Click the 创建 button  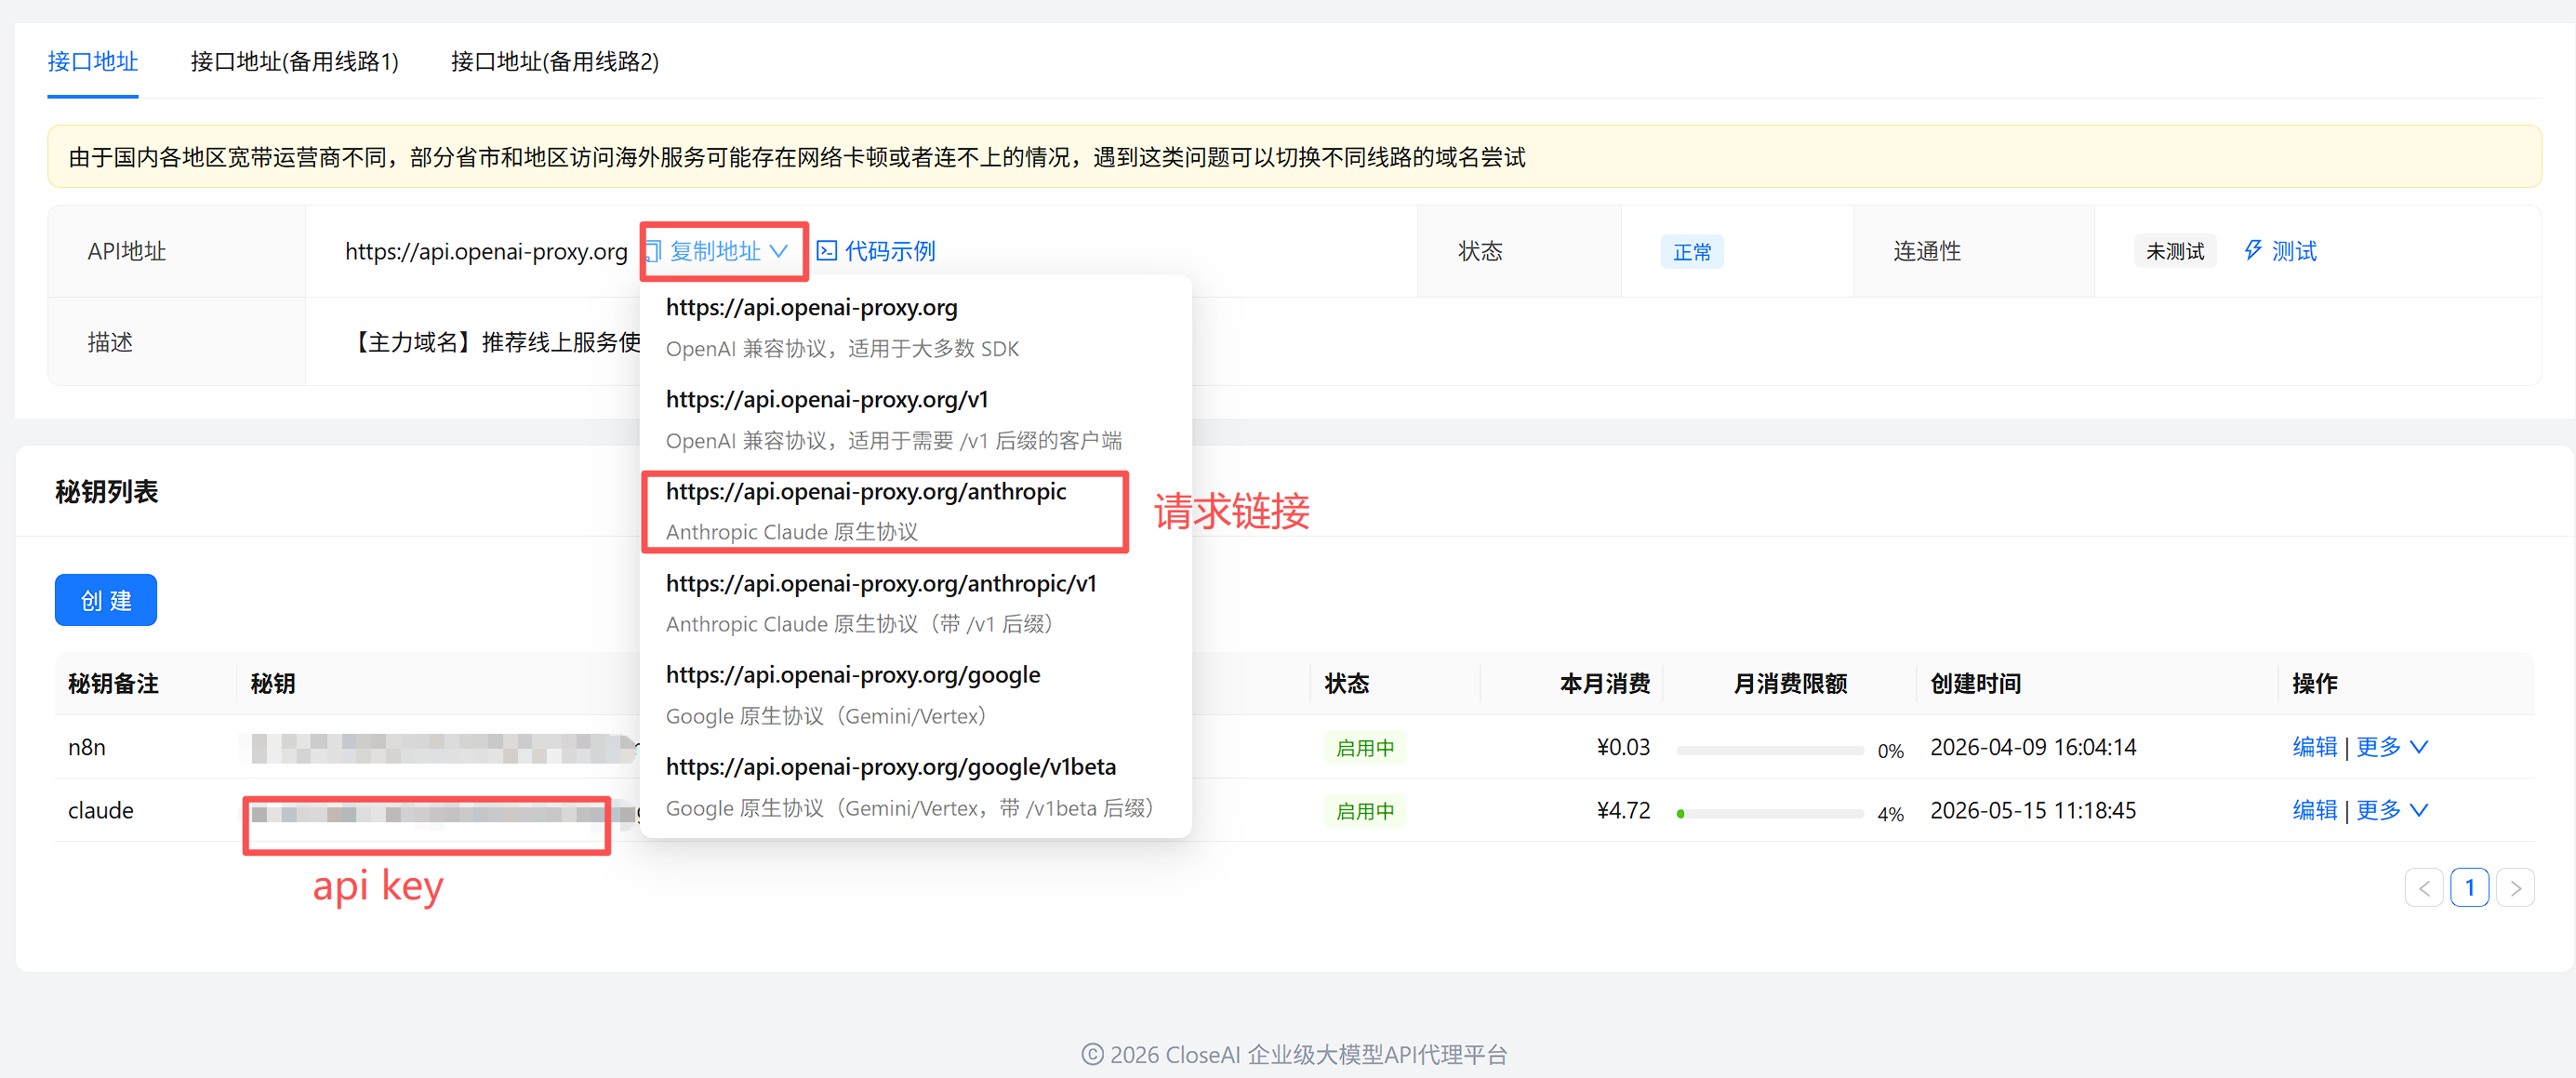click(106, 600)
